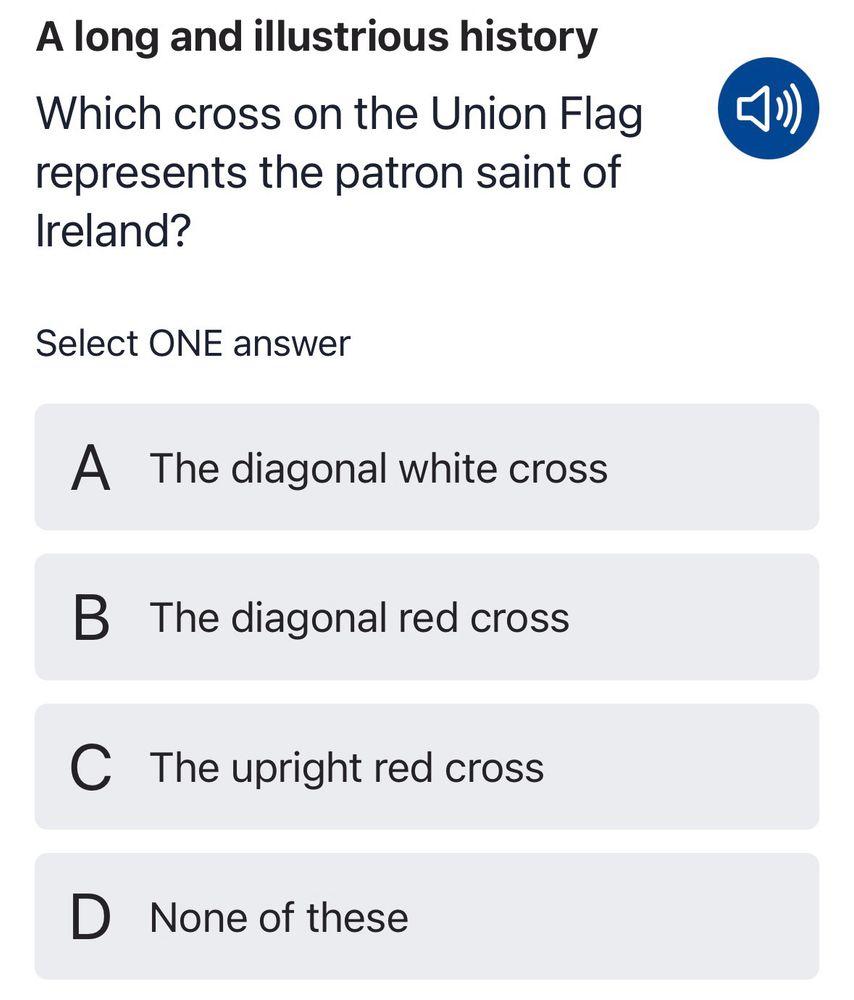Pick answer C, the upright red cross

pos(427,767)
